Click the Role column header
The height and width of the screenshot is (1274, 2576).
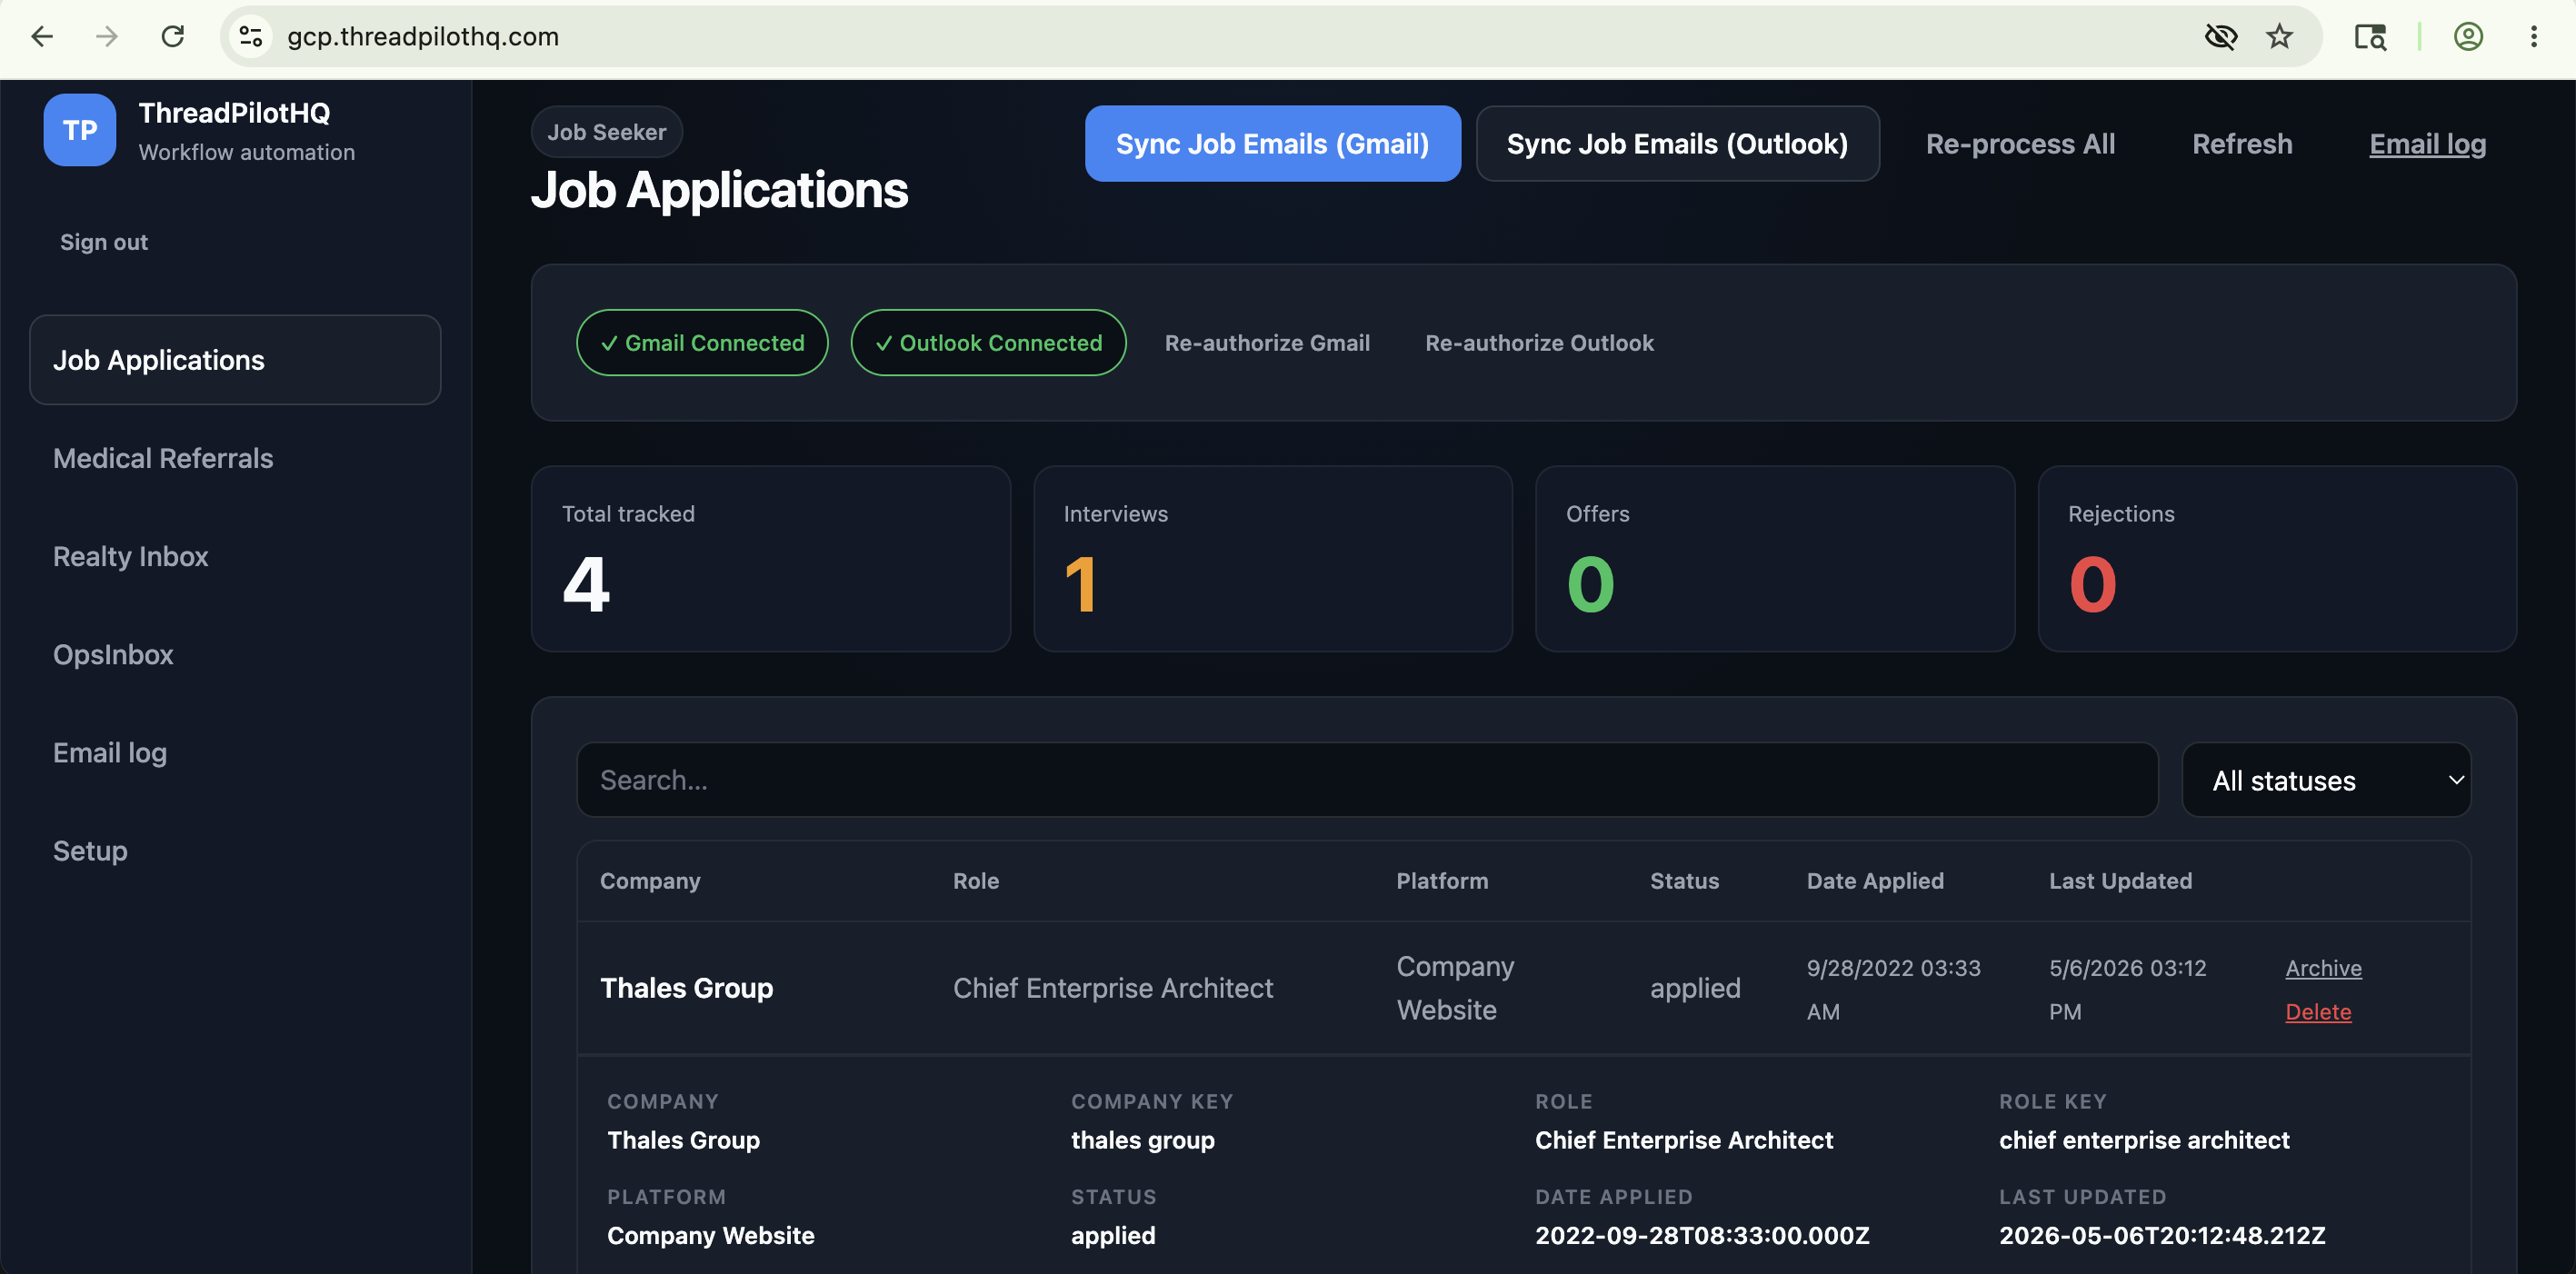[x=976, y=881]
